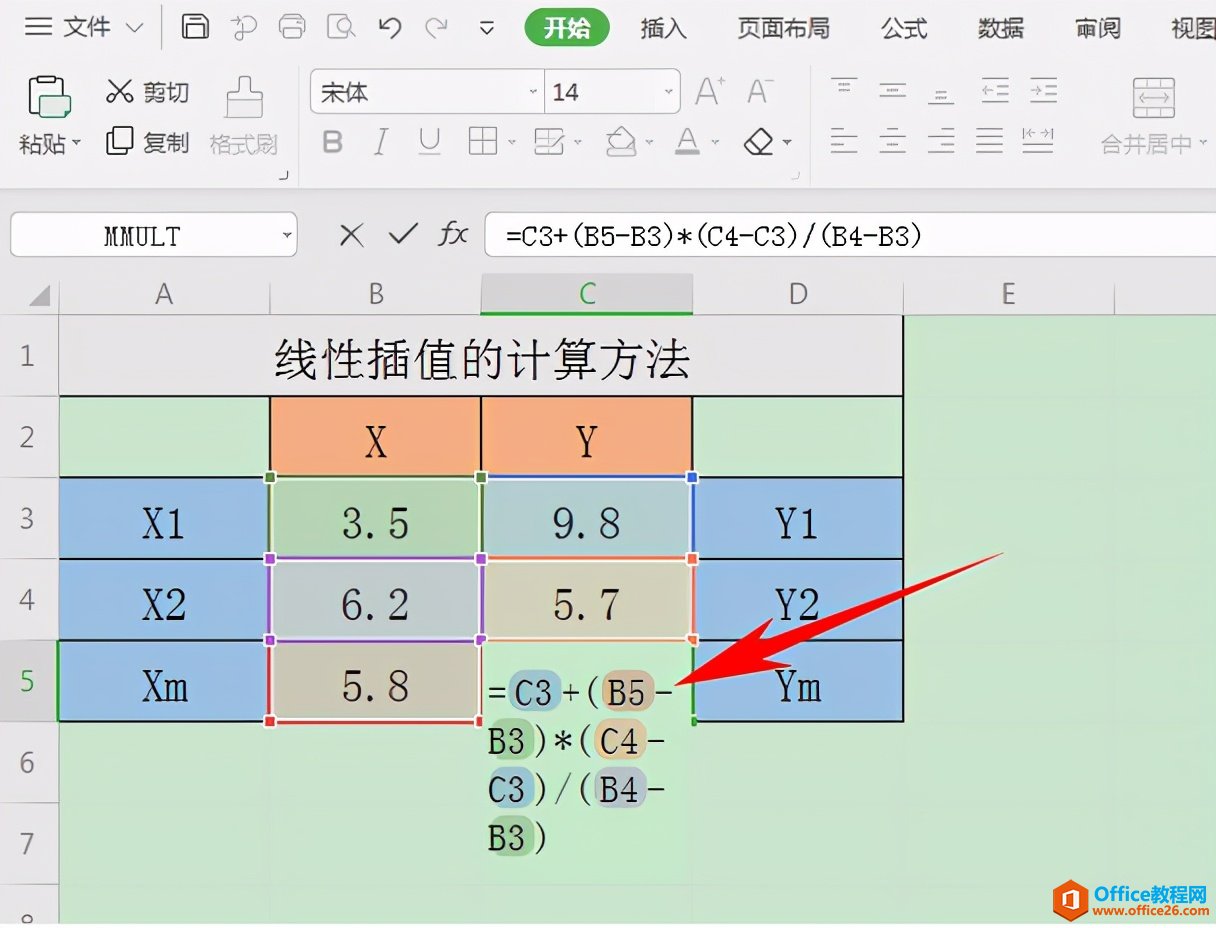Confirm formula with the checkmark
This screenshot has width=1216, height=928.
[403, 234]
